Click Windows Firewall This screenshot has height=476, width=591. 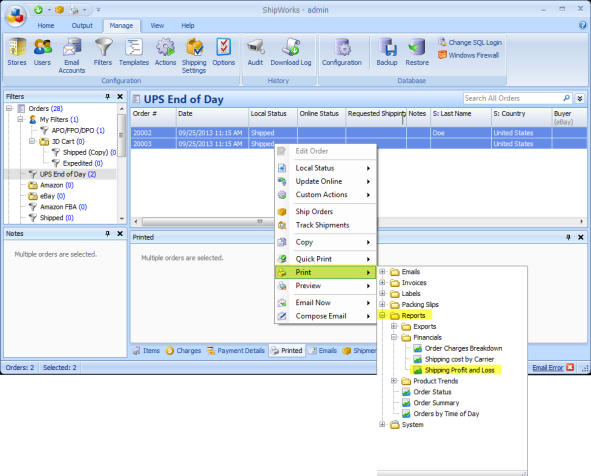click(x=469, y=55)
